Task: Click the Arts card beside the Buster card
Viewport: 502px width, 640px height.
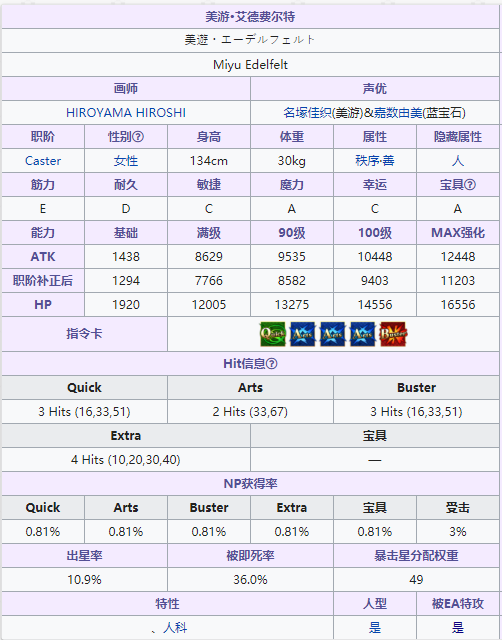Action: pyautogui.click(x=363, y=334)
